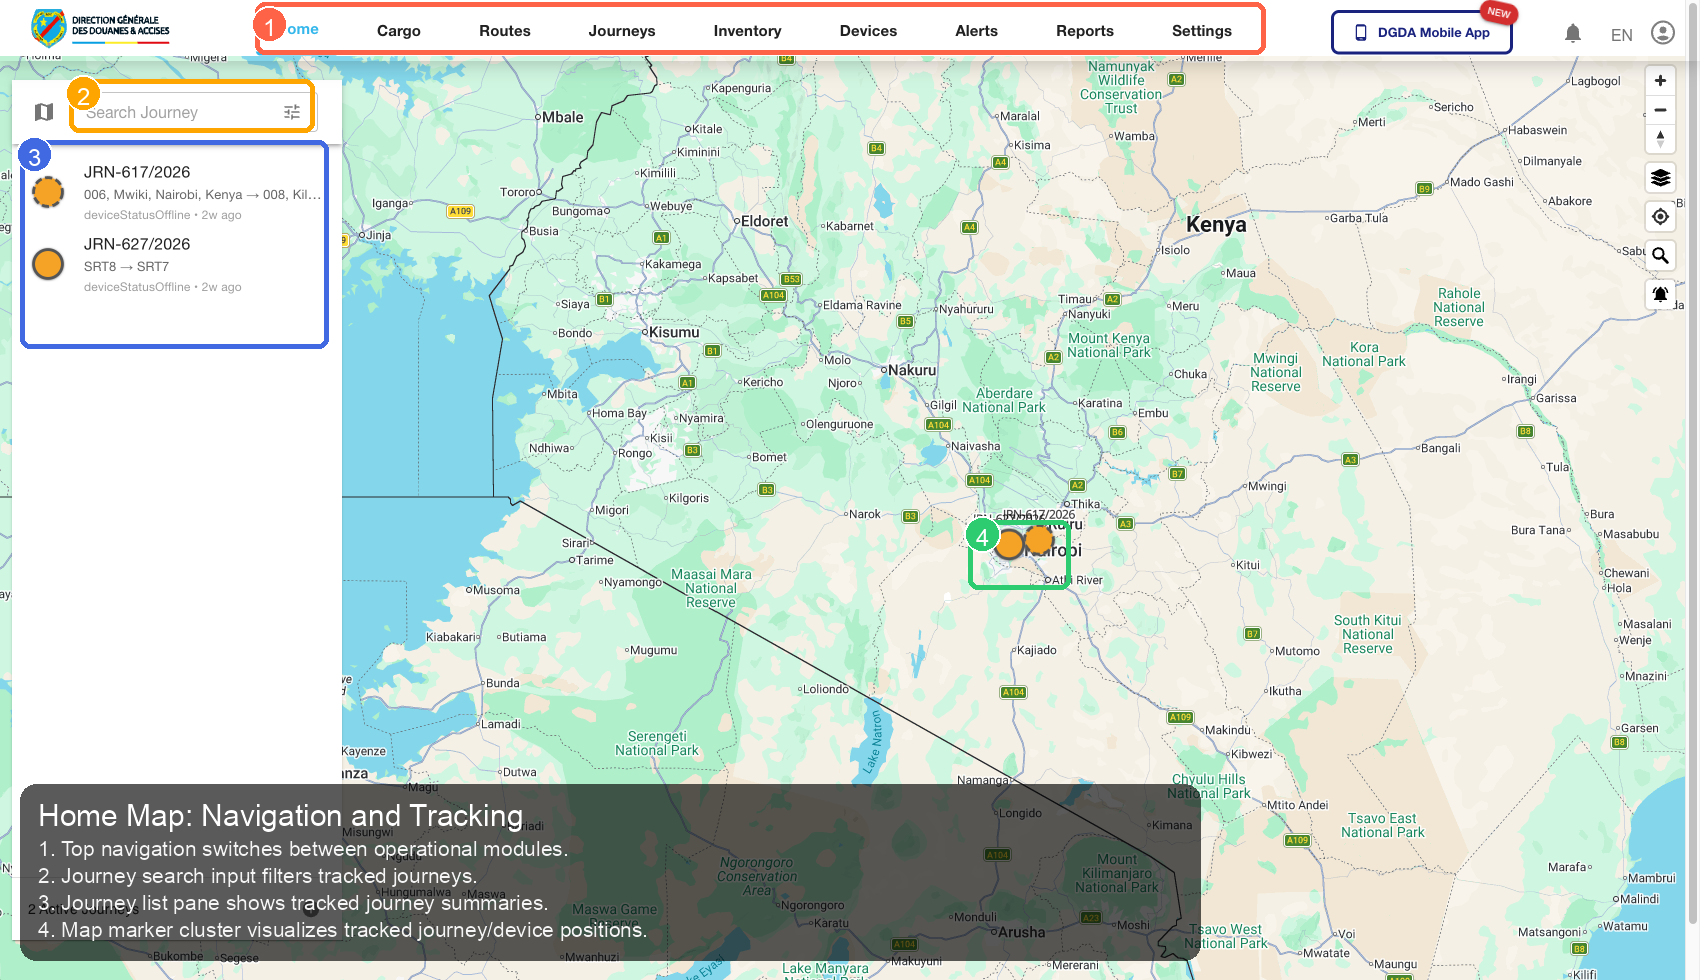Image resolution: width=1700 pixels, height=980 pixels.
Task: Change language from EN selector
Action: pyautogui.click(x=1621, y=35)
